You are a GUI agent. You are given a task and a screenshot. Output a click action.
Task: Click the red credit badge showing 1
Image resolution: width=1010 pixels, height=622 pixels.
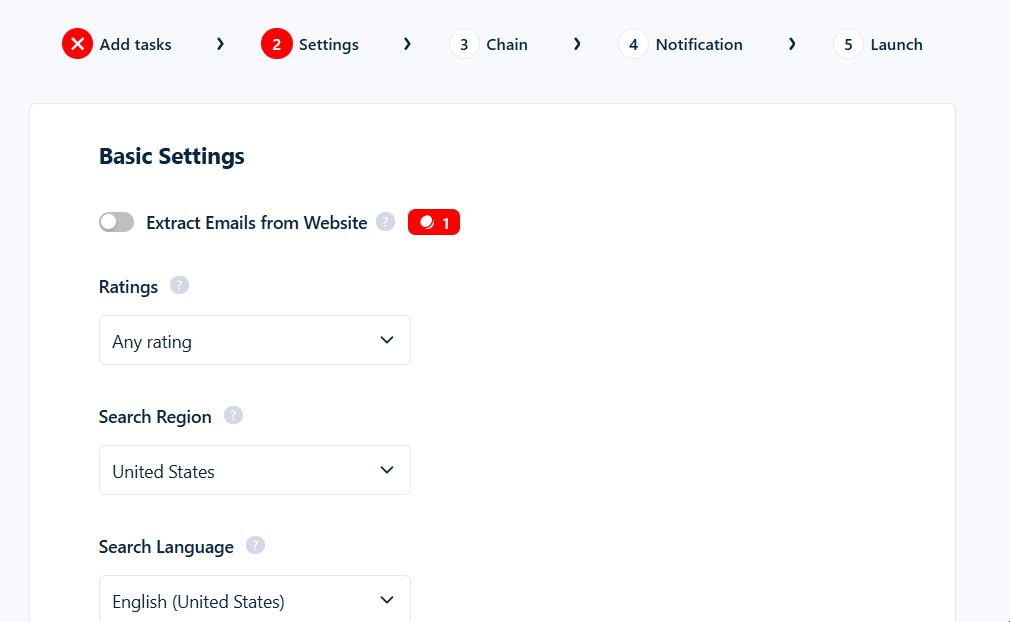click(434, 222)
